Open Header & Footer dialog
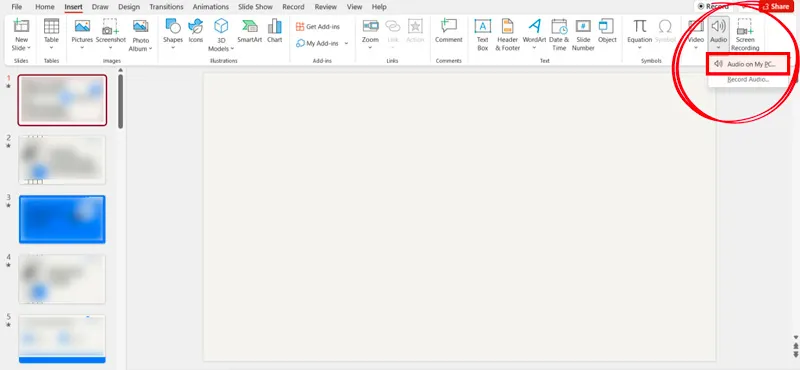800x370 pixels. point(508,35)
